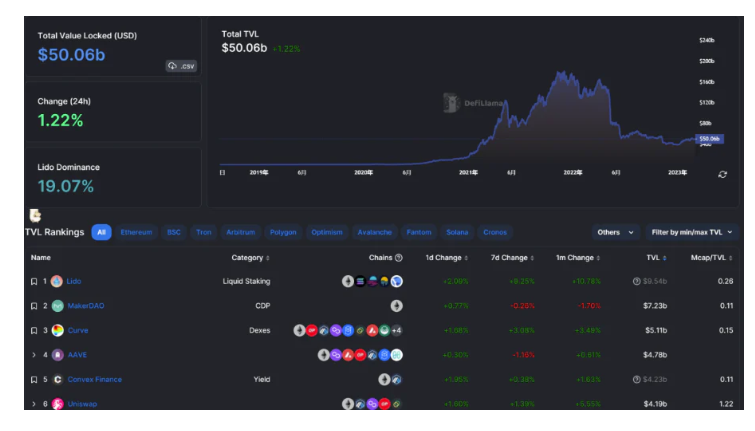Viewport: 755px width, 431px height.
Task: Open the Uniswap protocol link
Action: 82,404
